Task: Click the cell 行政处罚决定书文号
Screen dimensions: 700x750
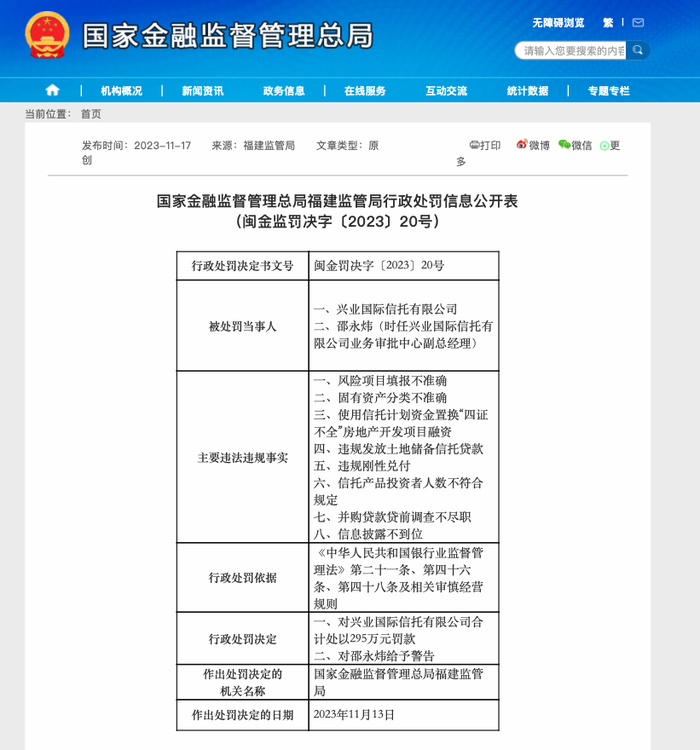Action: (243, 265)
